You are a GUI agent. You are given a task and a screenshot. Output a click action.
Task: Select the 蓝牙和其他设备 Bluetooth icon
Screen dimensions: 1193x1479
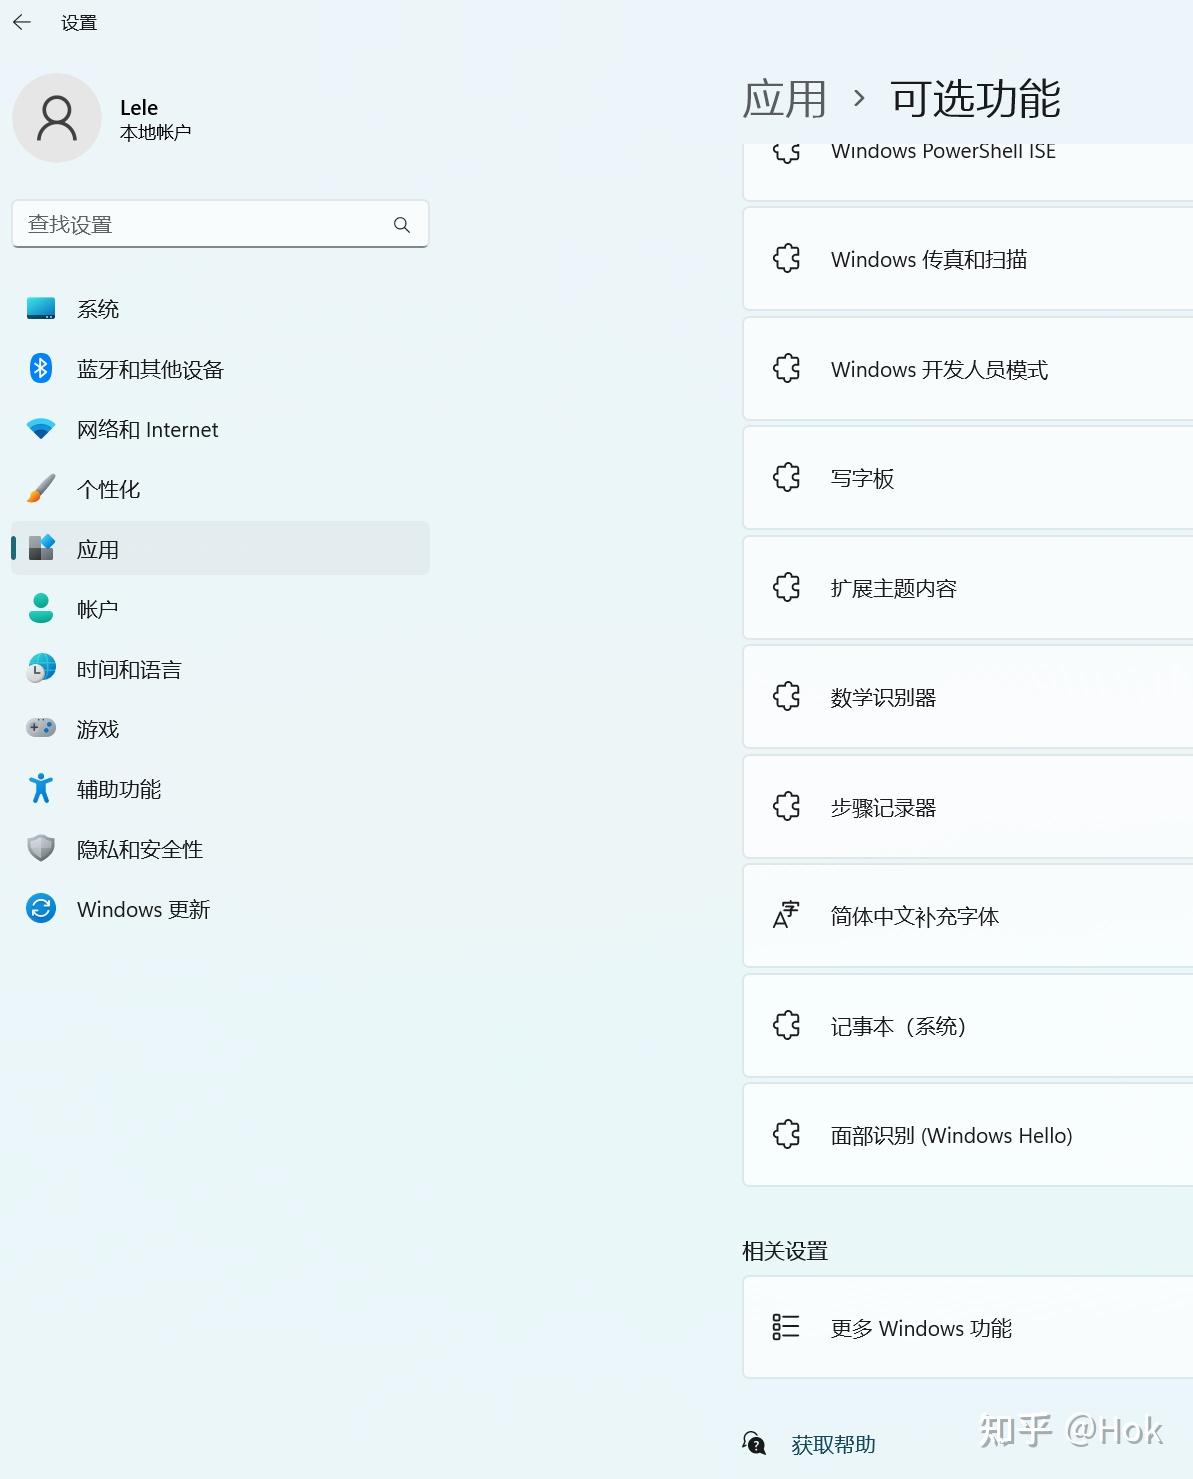[x=40, y=368]
